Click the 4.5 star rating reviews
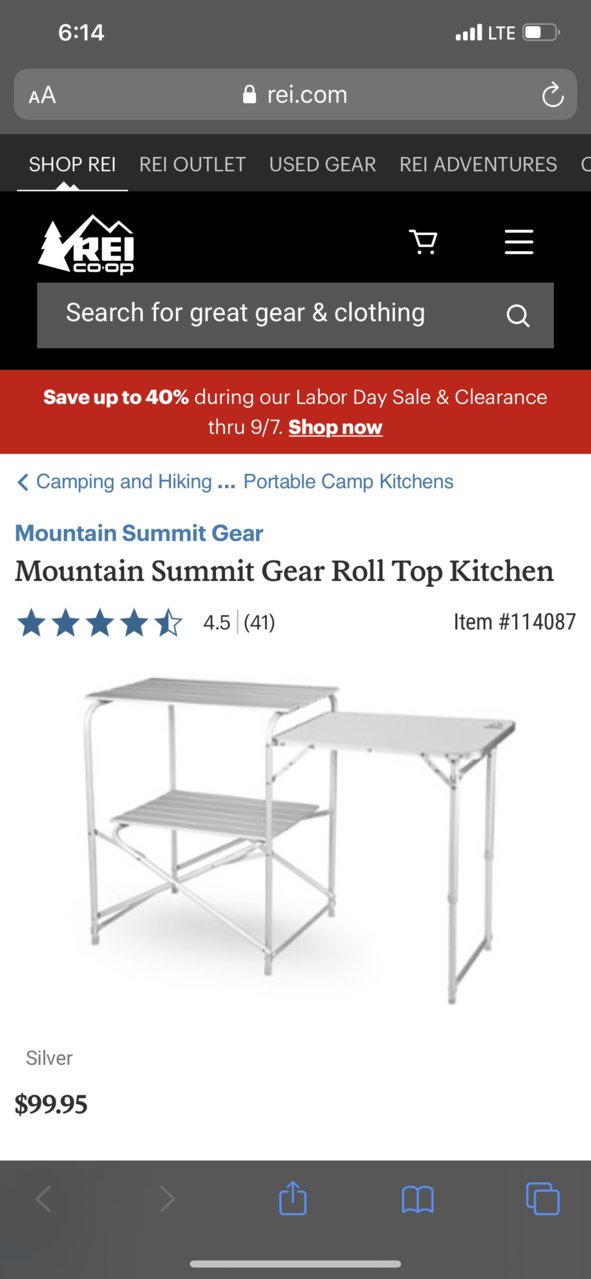 click(x=146, y=623)
